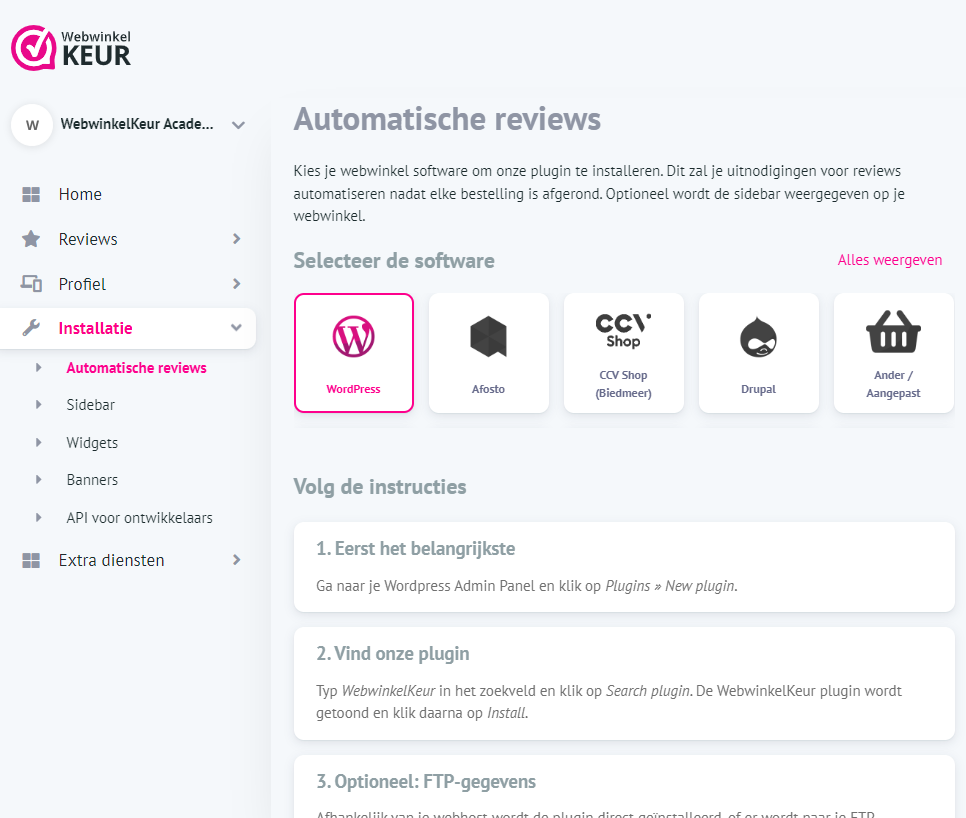Open the Banners submenu item
The width and height of the screenshot is (966, 818).
92,480
